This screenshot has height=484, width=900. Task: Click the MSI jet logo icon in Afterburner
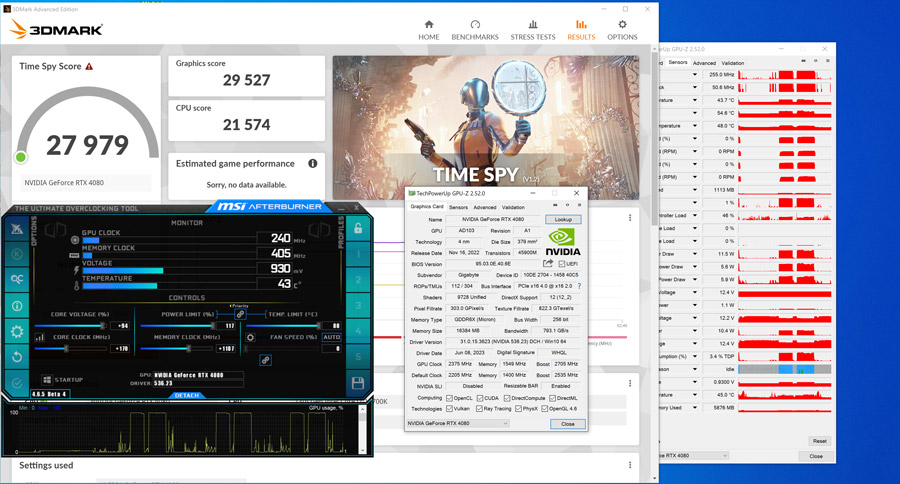point(17,229)
